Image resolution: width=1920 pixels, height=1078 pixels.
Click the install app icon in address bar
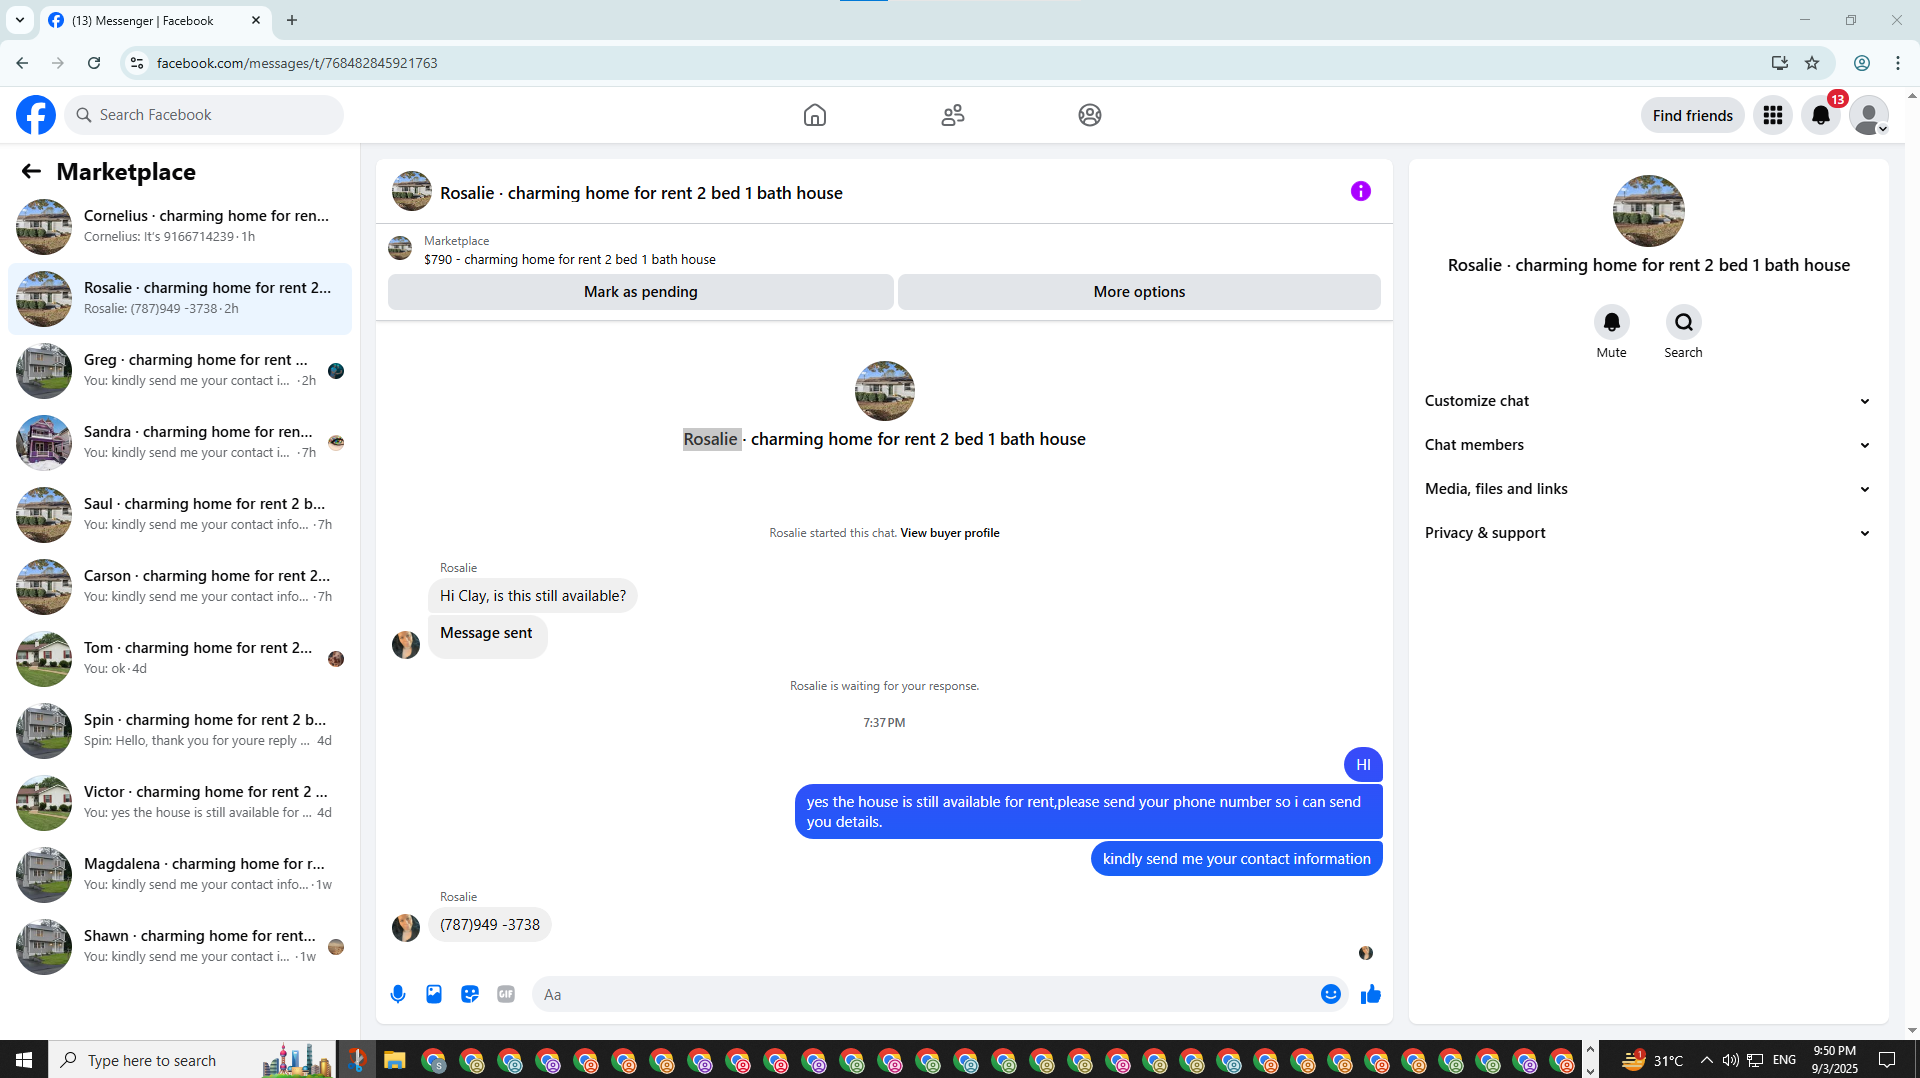pyautogui.click(x=1779, y=63)
